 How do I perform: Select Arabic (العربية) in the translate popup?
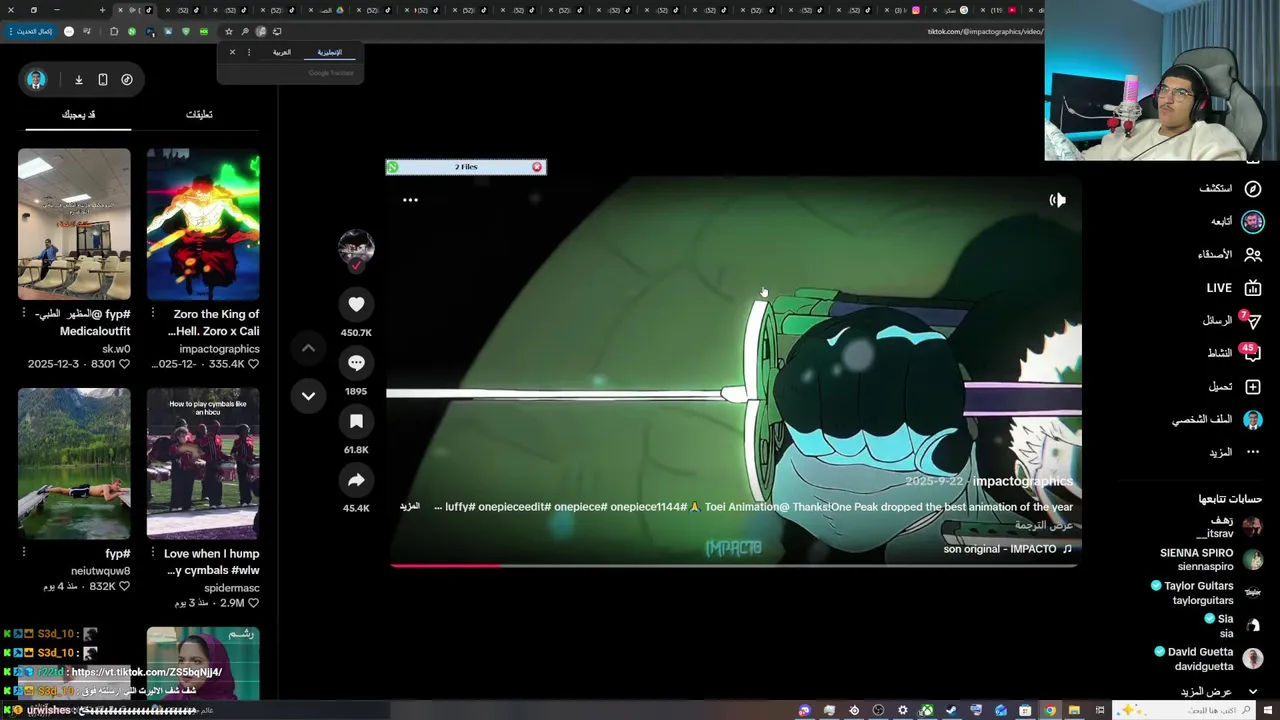[282, 52]
